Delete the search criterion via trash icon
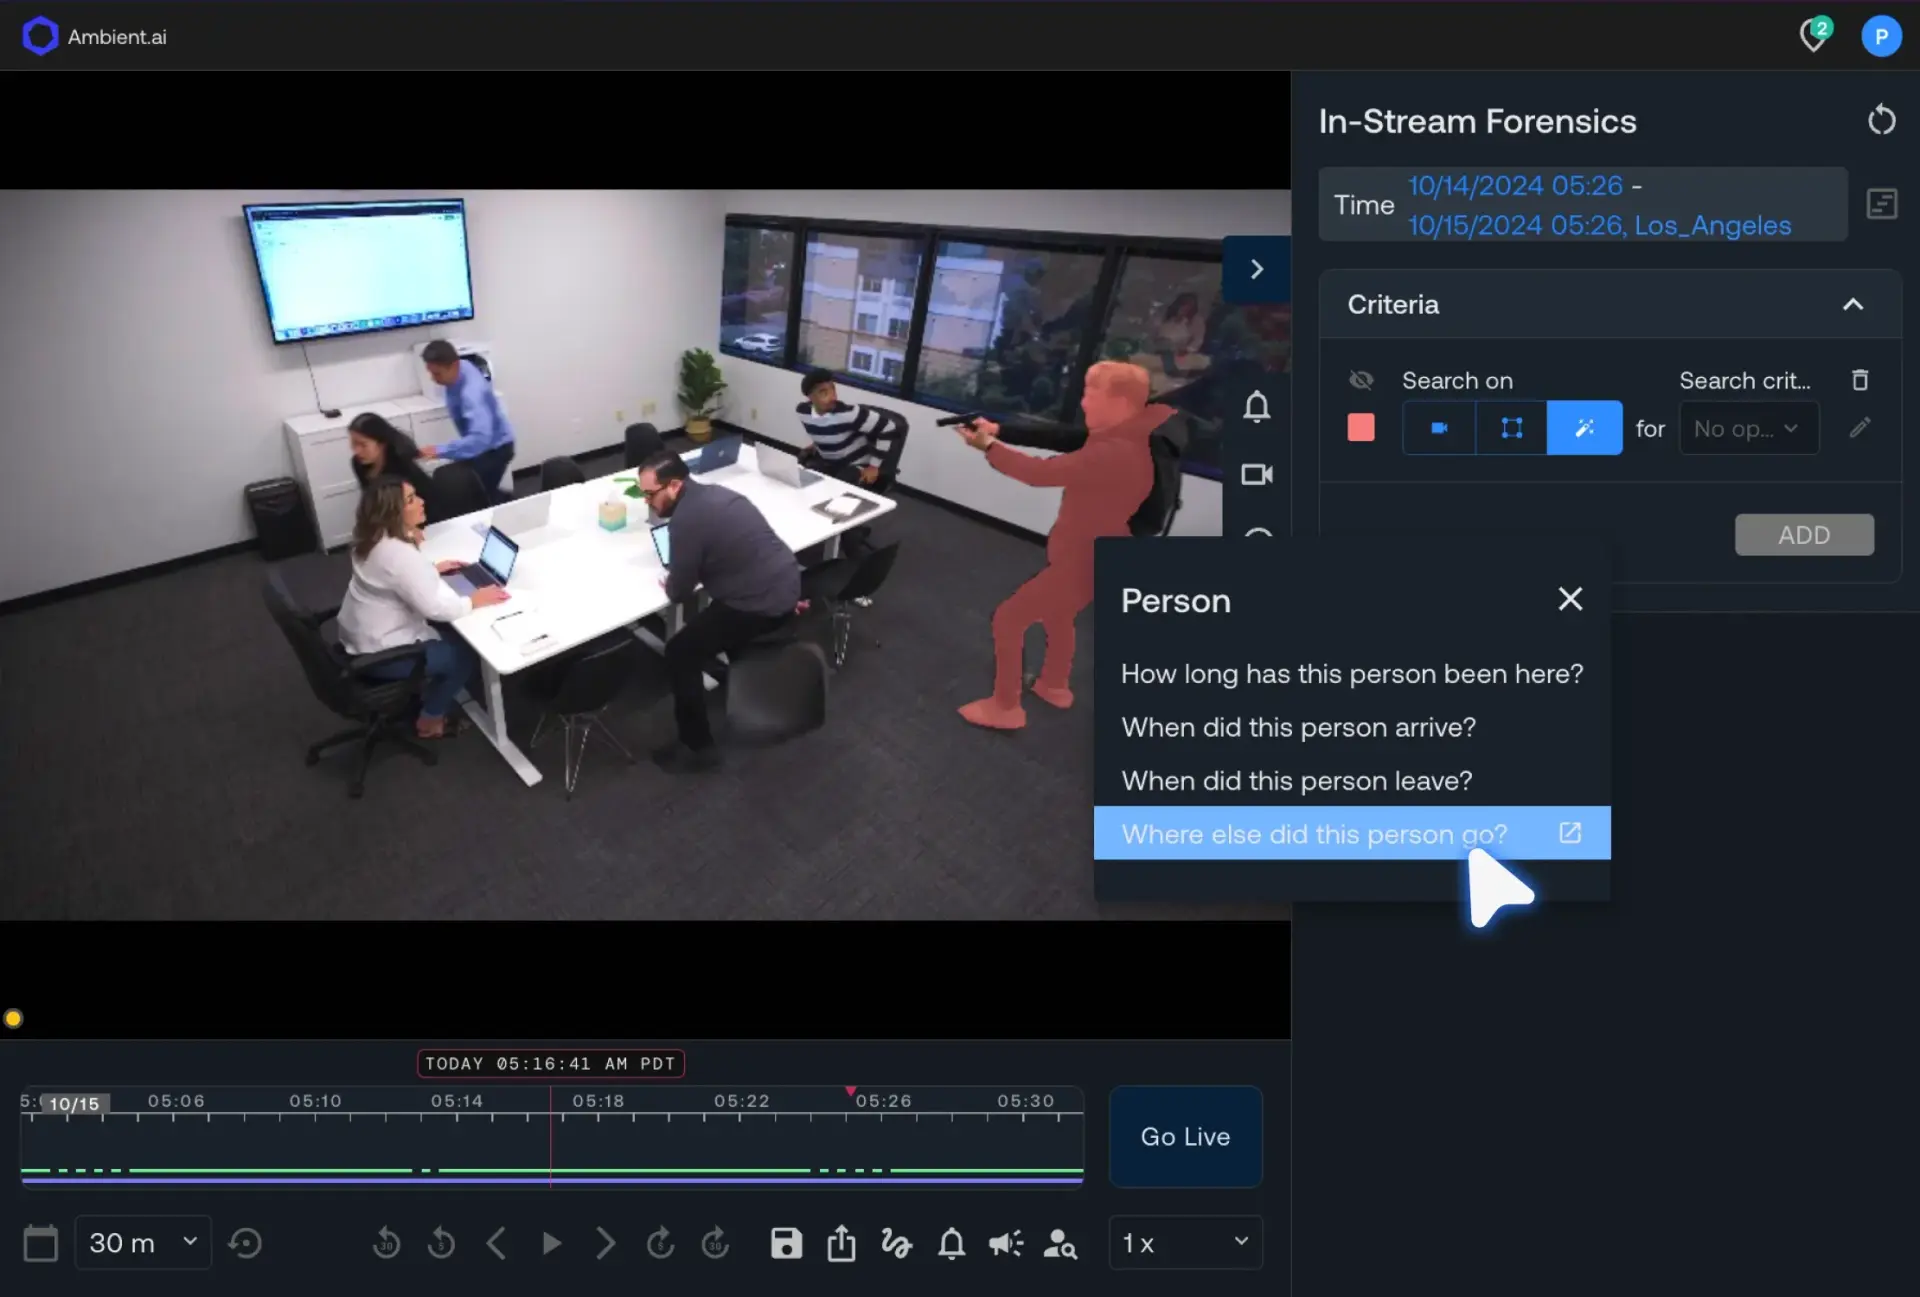The height and width of the screenshot is (1297, 1920). pyautogui.click(x=1859, y=380)
